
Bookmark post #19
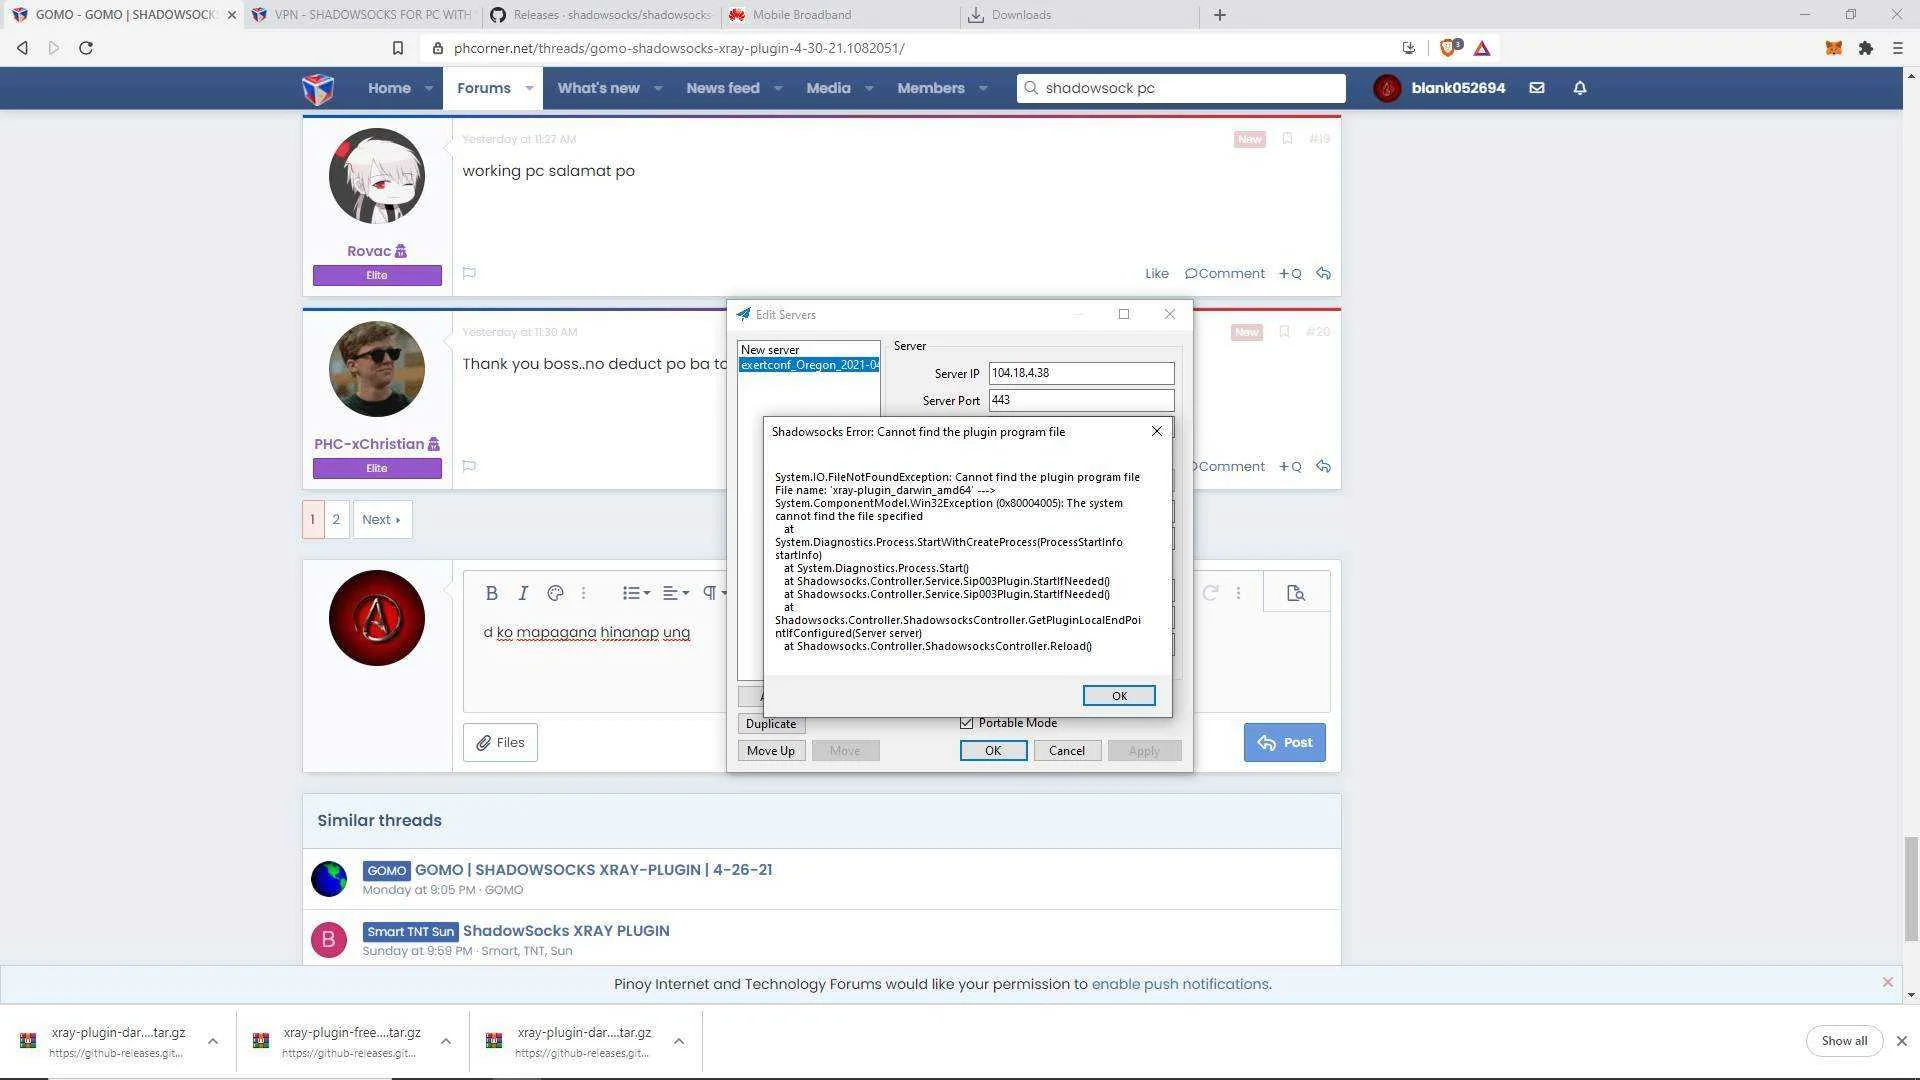click(1287, 139)
